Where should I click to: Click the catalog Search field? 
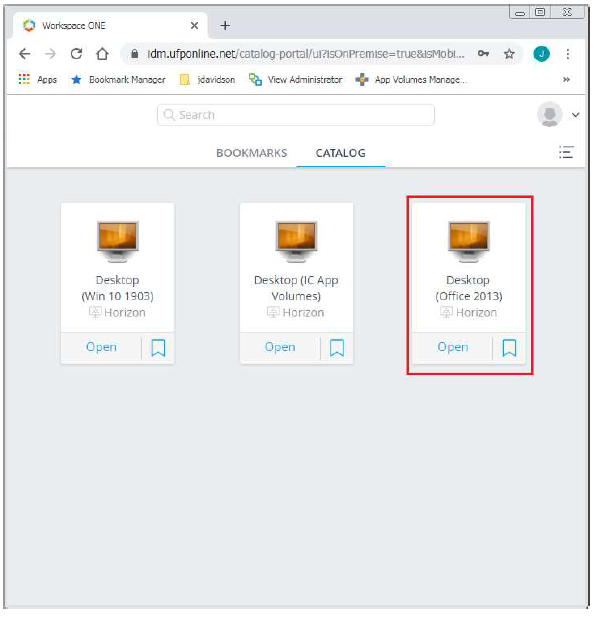click(x=296, y=115)
